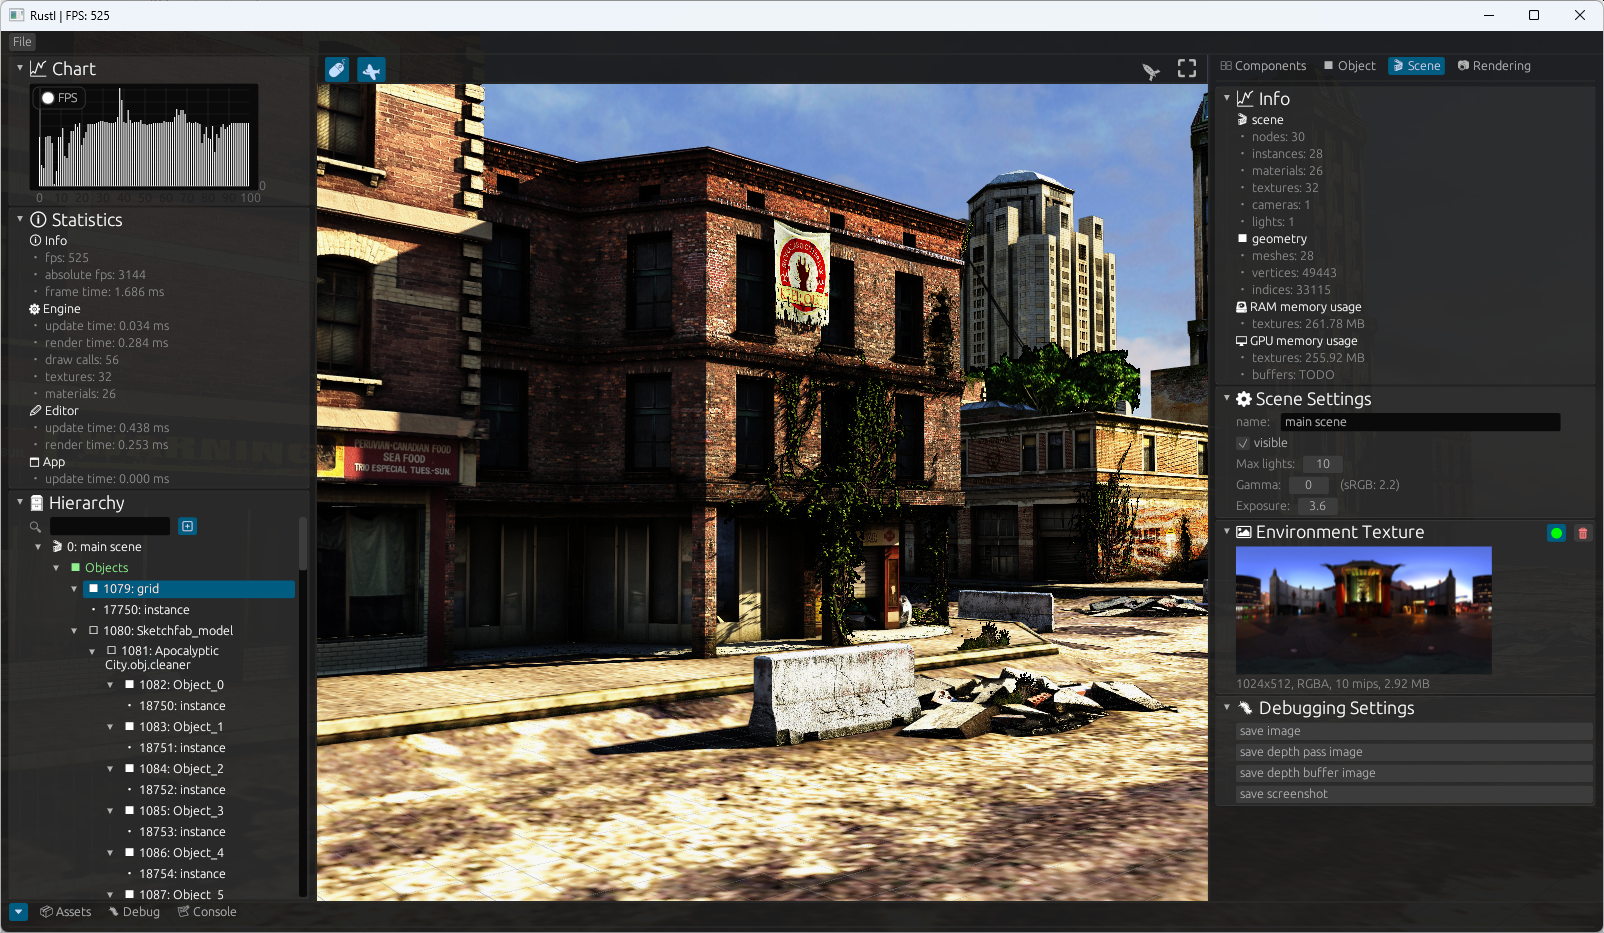Click the green environment texture enable icon
Screen dimensions: 1604x933
[x=1556, y=533]
